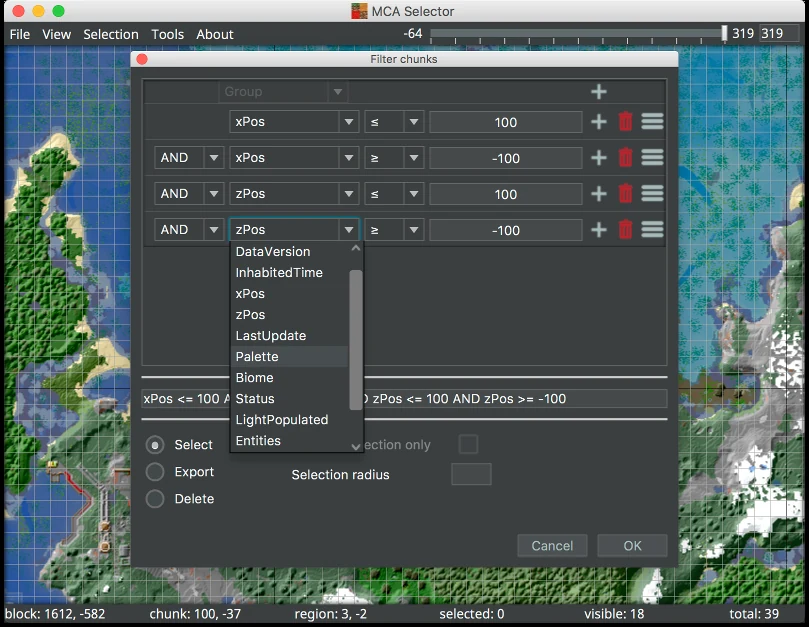
Task: Delete the zPos ≤ 100 filter row
Action: tap(625, 194)
